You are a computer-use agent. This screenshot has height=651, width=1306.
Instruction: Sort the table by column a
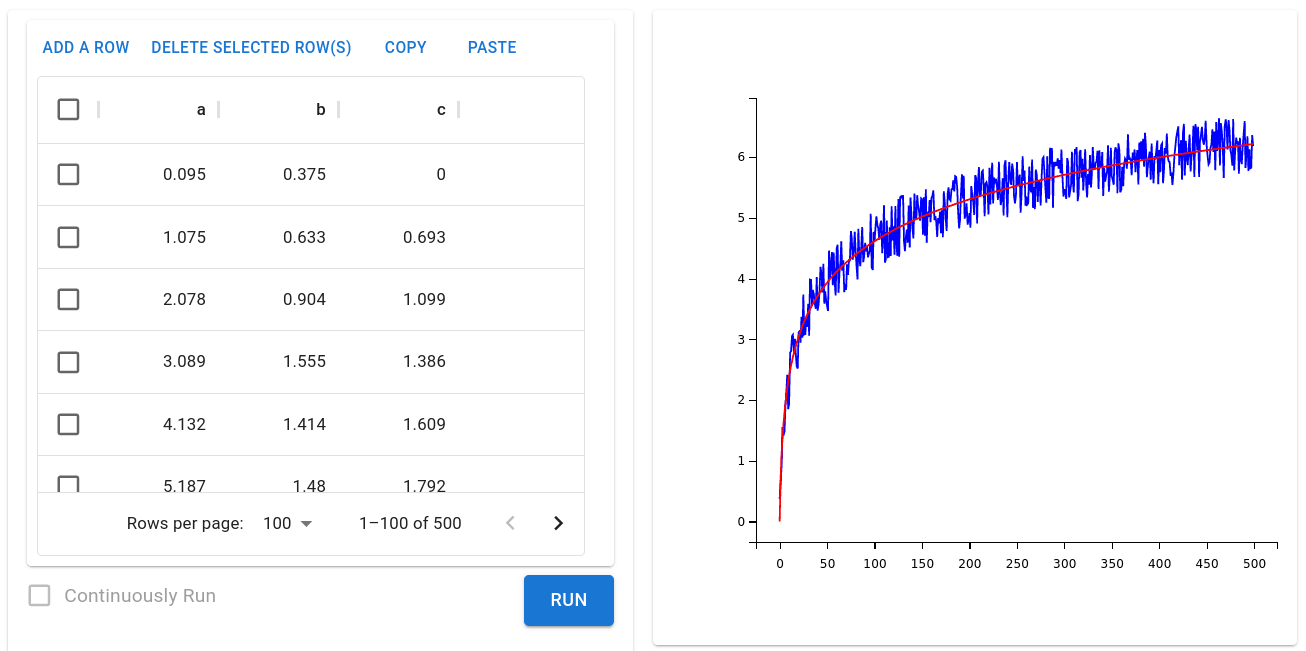(200, 109)
